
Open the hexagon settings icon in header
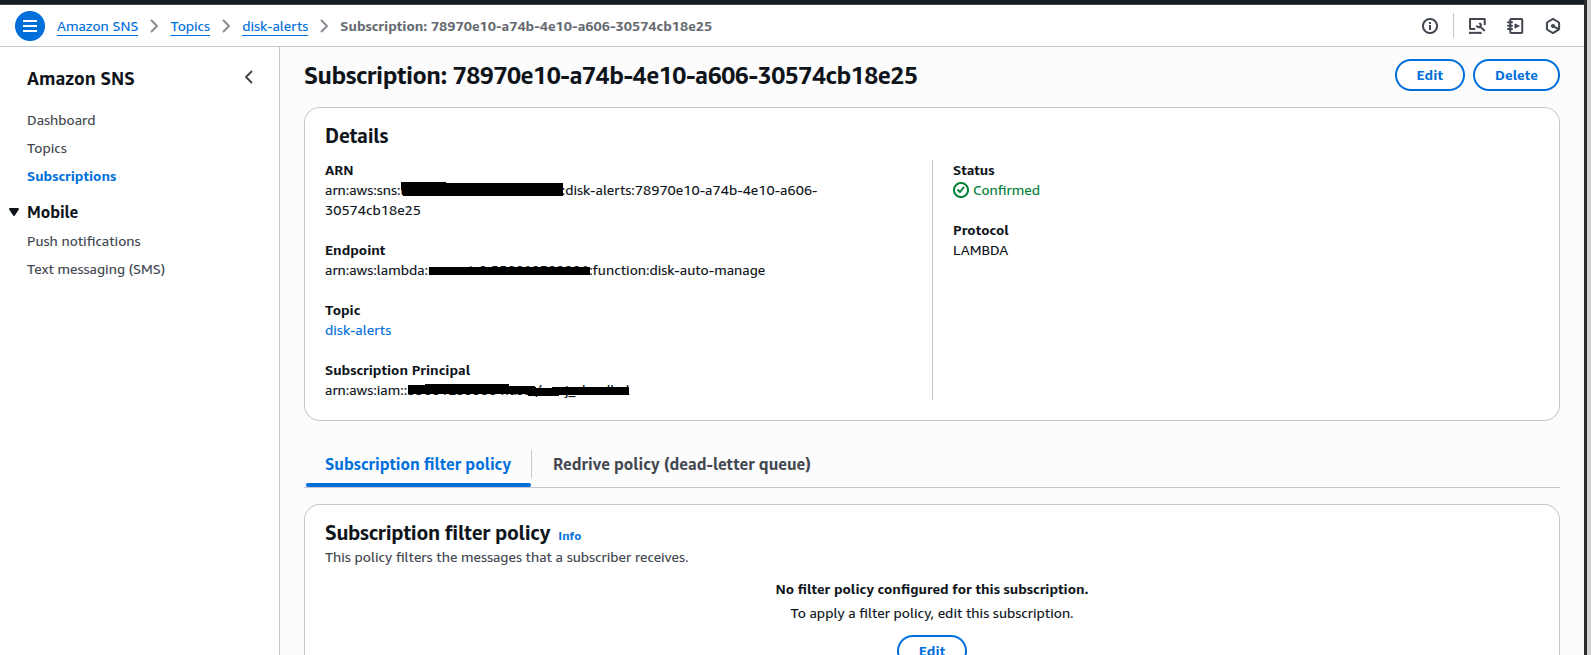(1553, 26)
